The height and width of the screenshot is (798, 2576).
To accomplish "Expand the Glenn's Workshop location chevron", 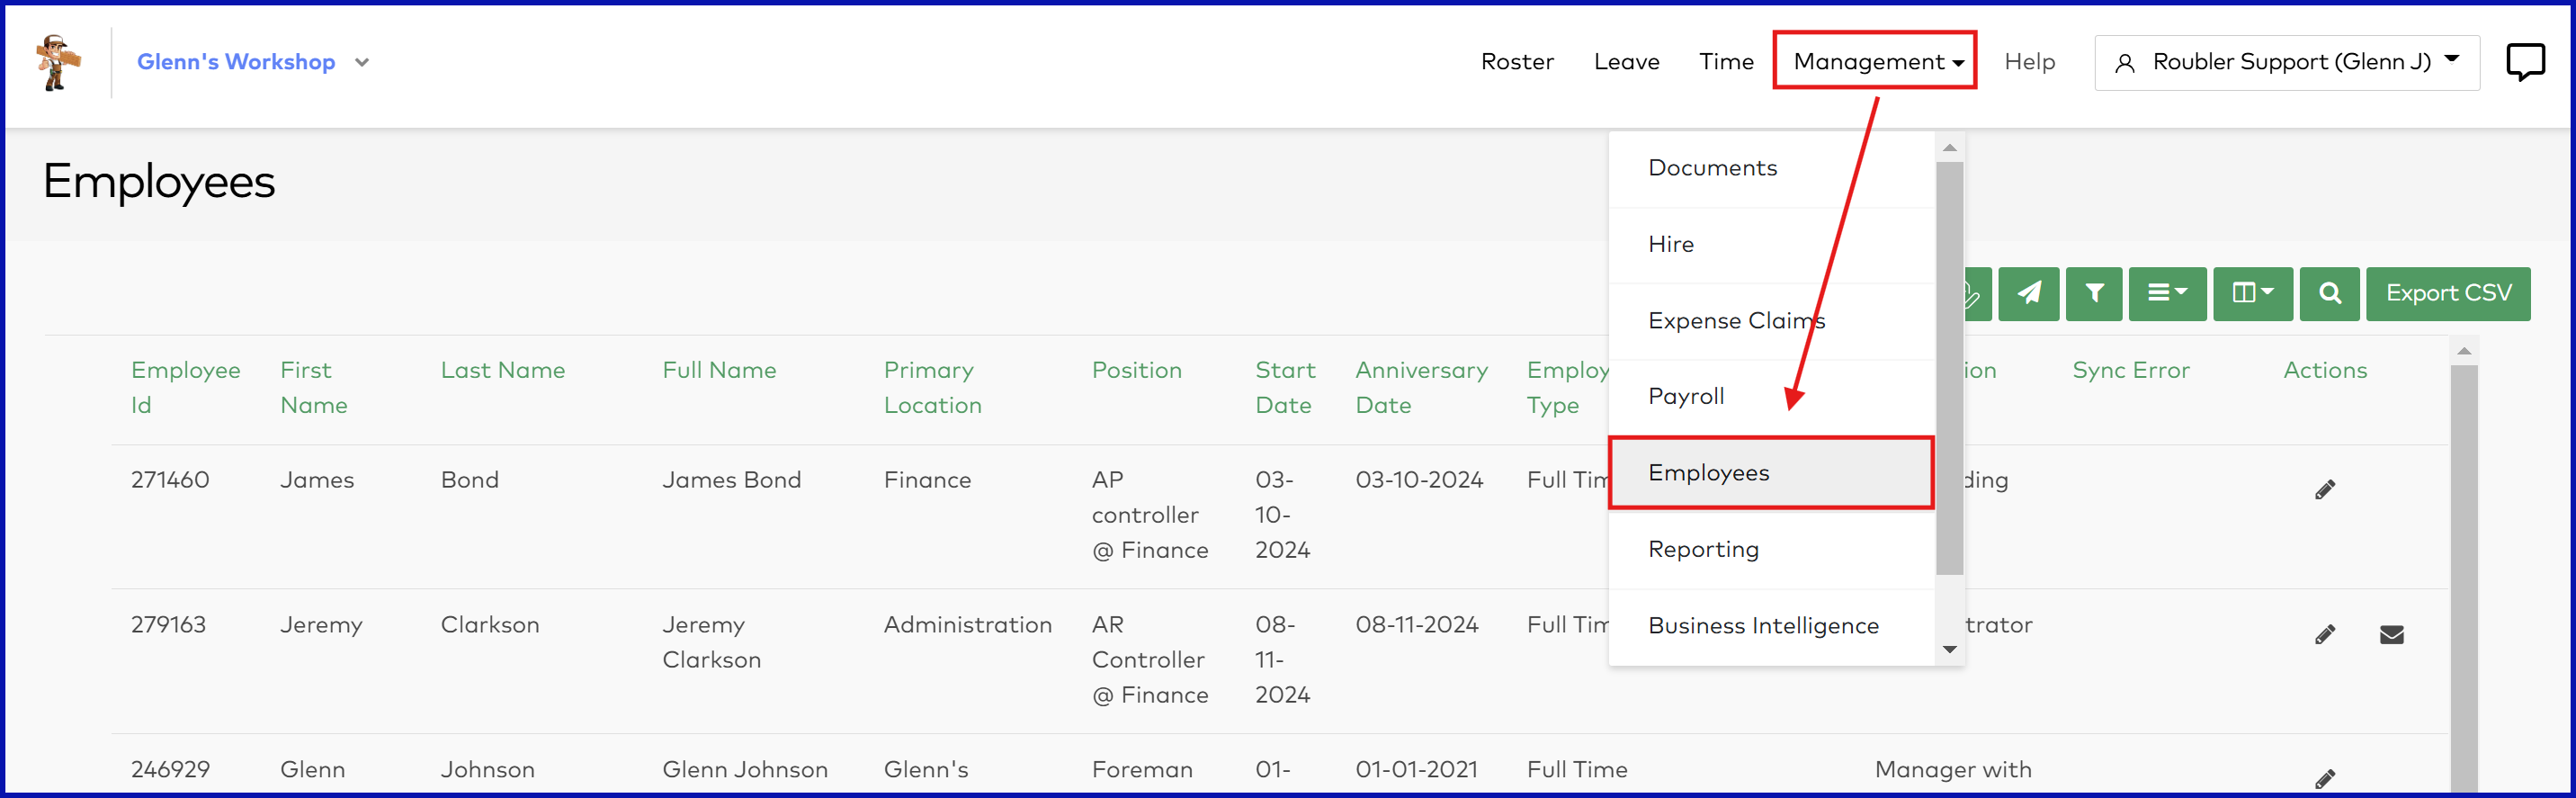I will click(x=362, y=62).
